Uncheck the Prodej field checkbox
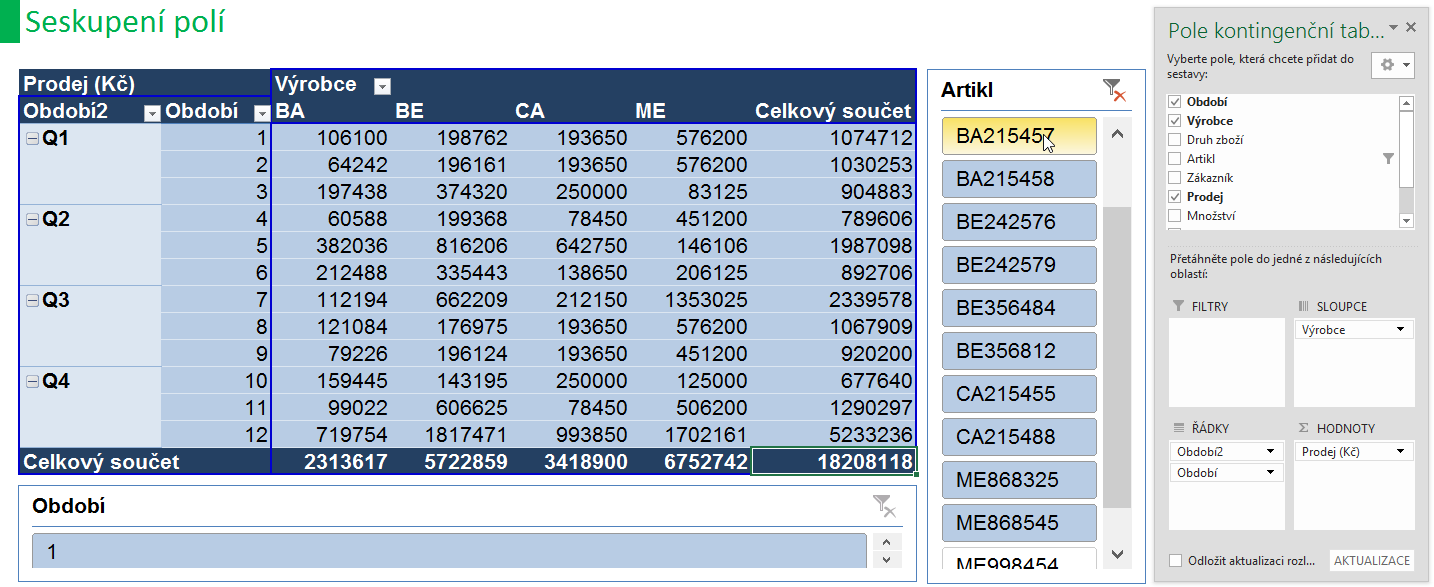The image size is (1434, 587). tap(1176, 197)
